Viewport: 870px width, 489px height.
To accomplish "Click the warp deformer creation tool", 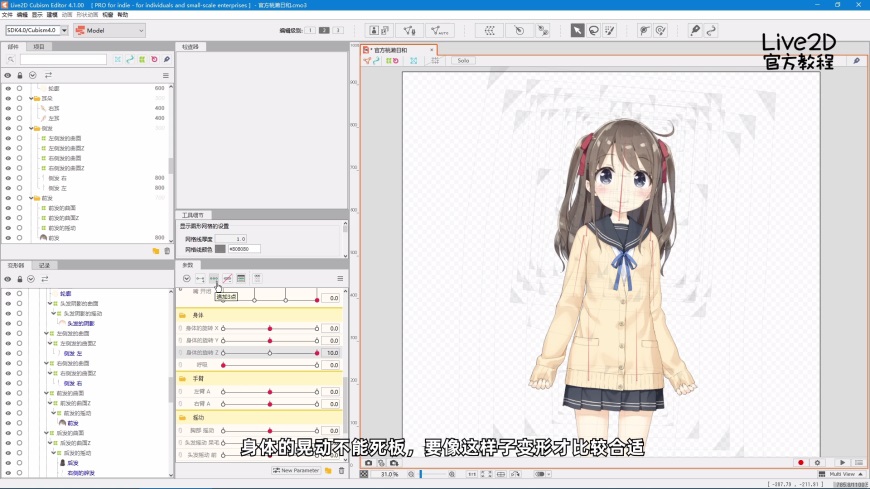I will click(489, 31).
